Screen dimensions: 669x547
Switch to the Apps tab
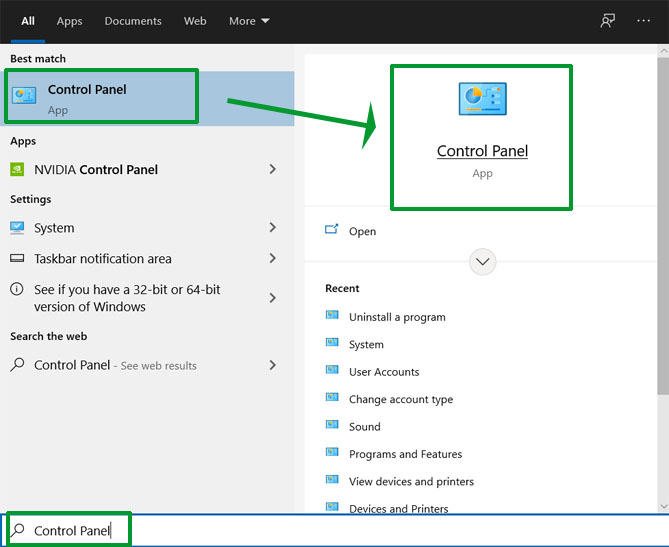coord(70,21)
